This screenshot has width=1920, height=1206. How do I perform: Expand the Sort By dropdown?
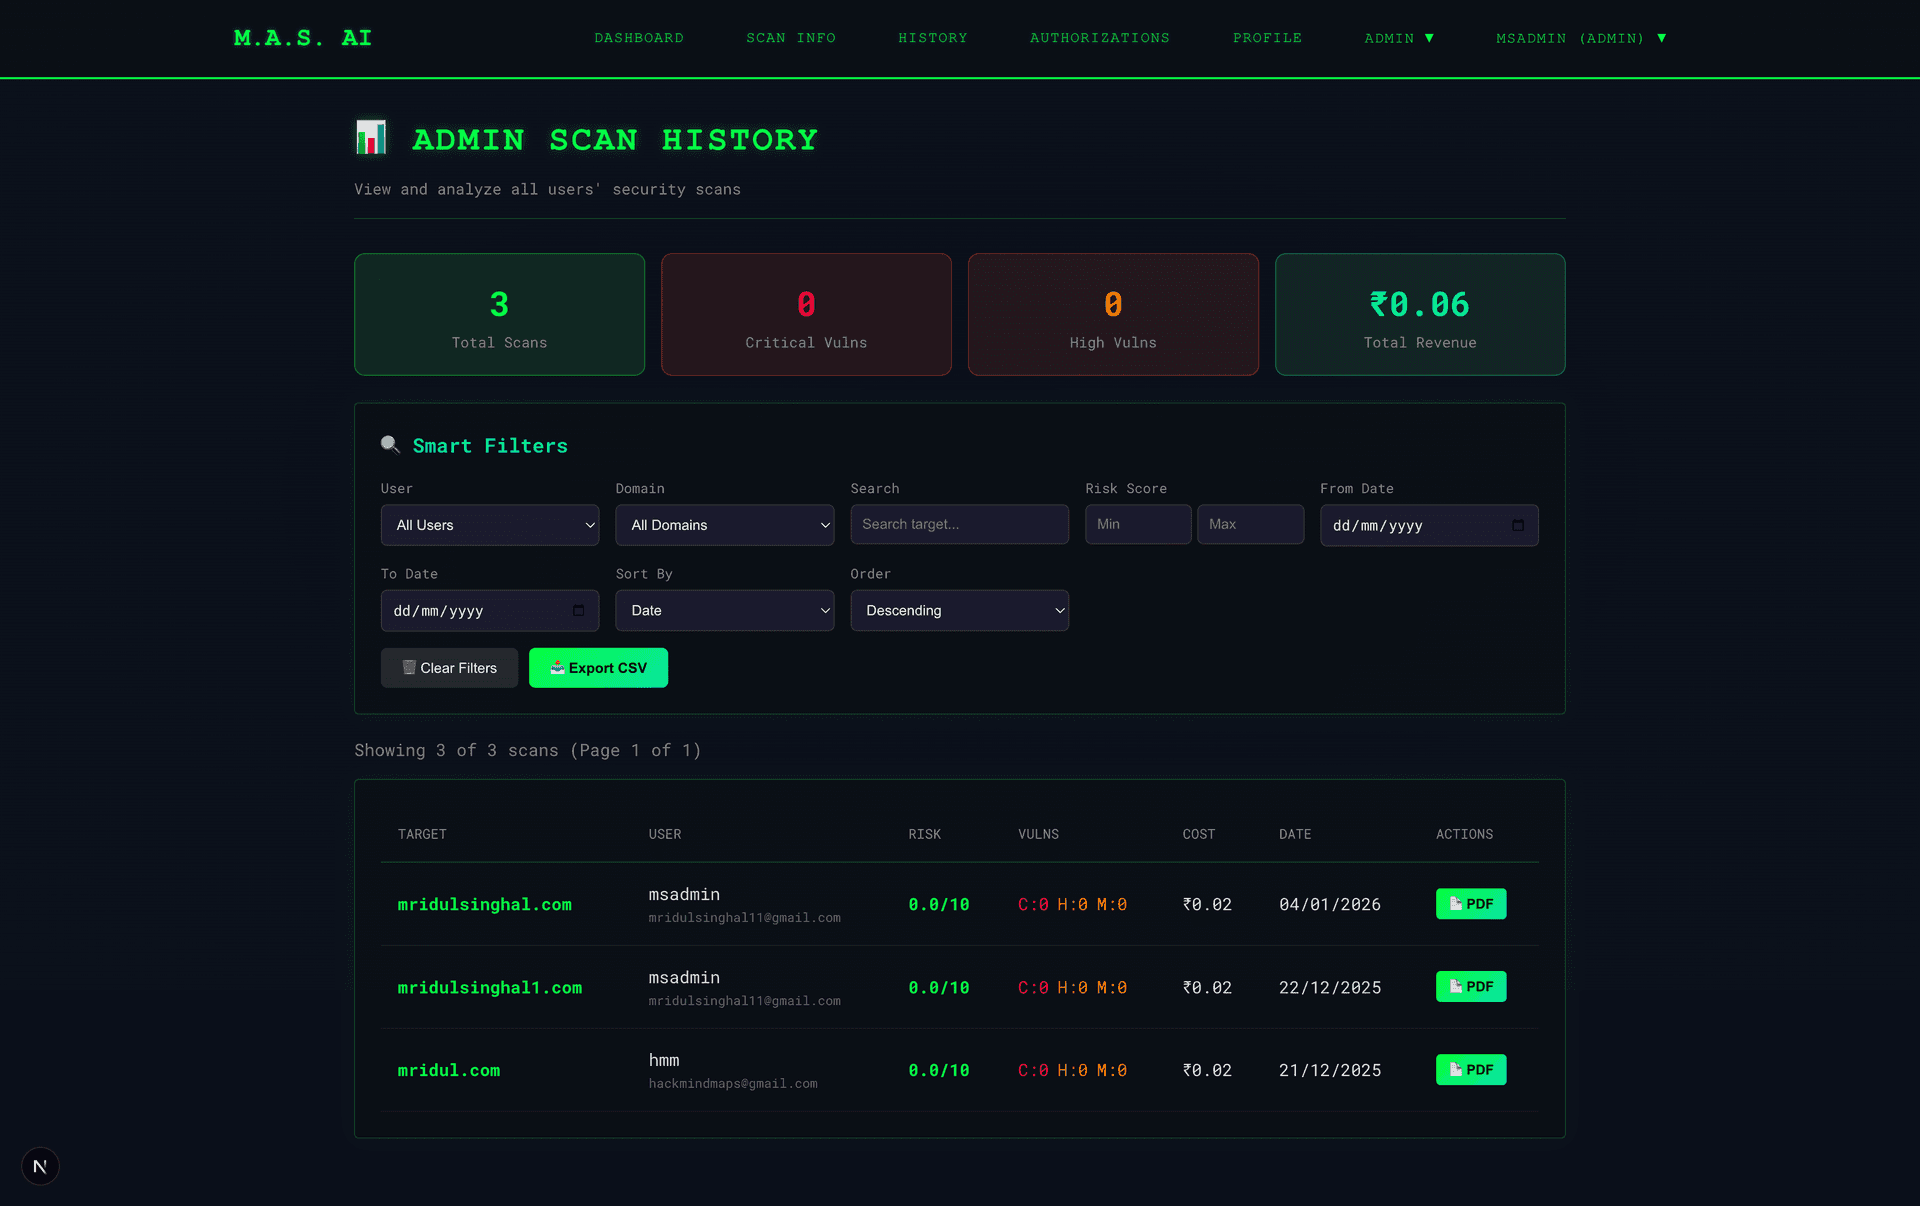(x=724, y=610)
